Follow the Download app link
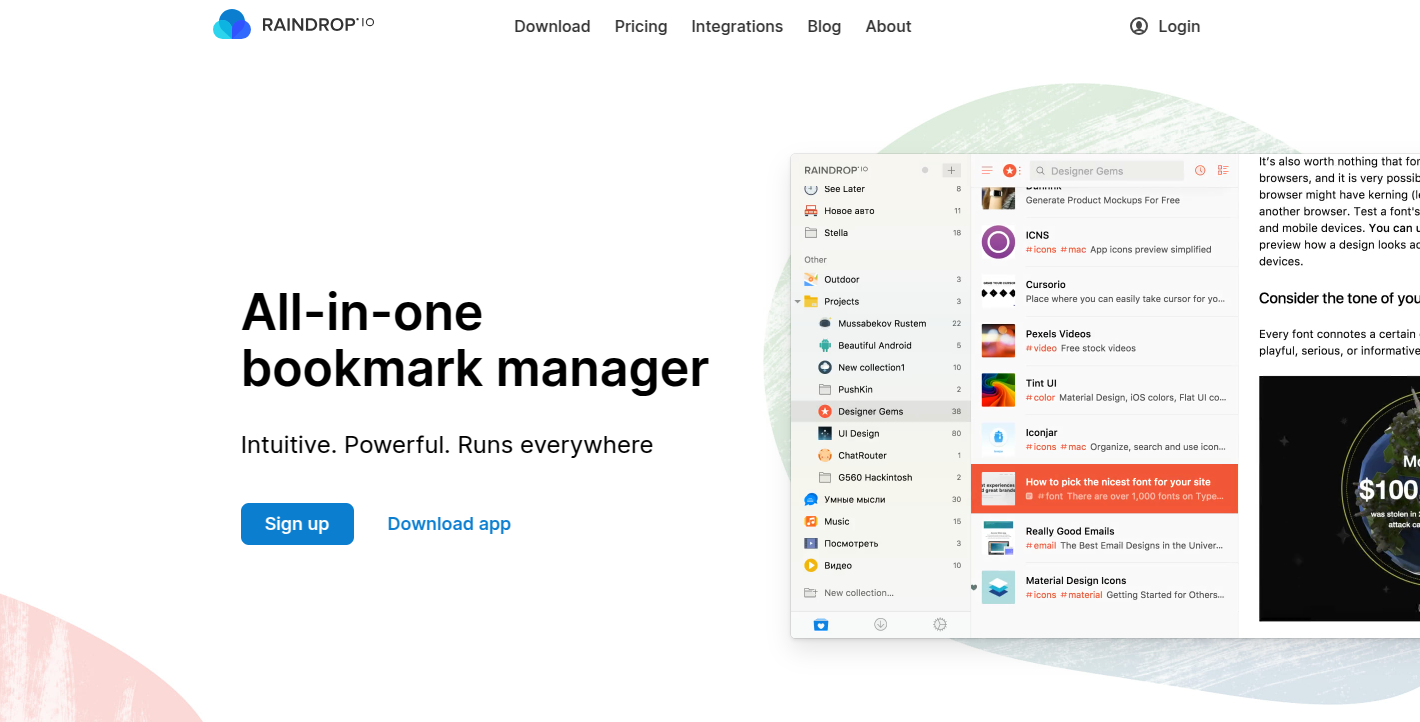 pyautogui.click(x=449, y=524)
